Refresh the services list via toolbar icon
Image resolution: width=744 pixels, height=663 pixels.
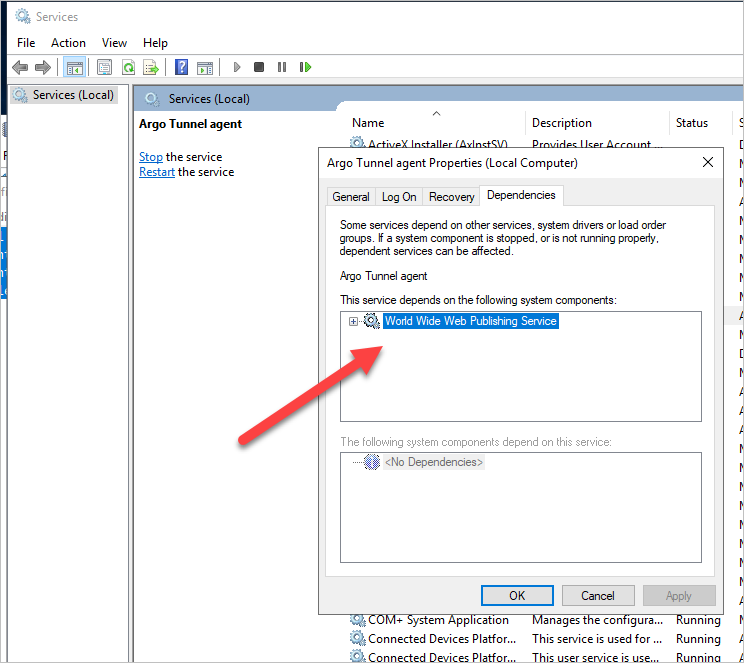(x=128, y=67)
